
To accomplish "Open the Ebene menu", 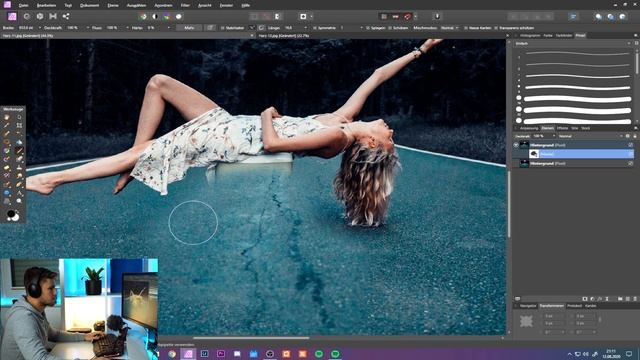I will [x=113, y=6].
